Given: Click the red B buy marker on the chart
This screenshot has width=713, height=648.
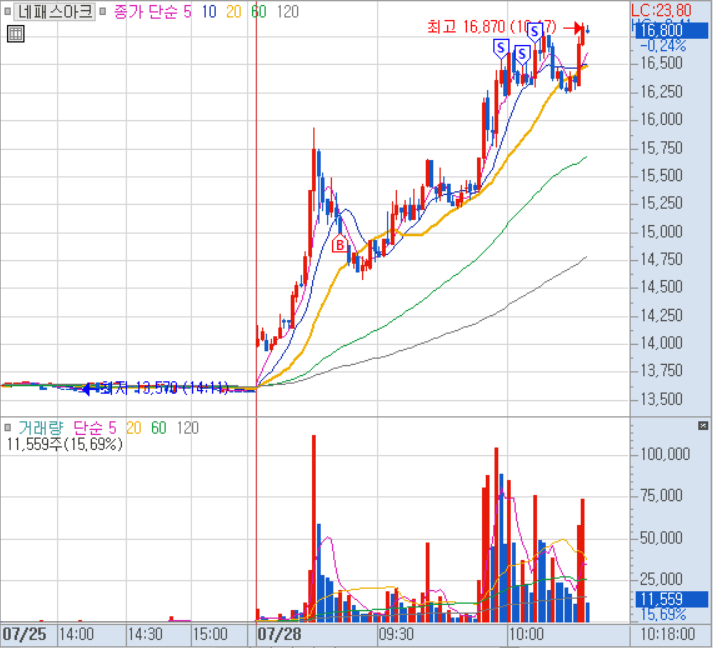Looking at the screenshot, I should (x=339, y=244).
